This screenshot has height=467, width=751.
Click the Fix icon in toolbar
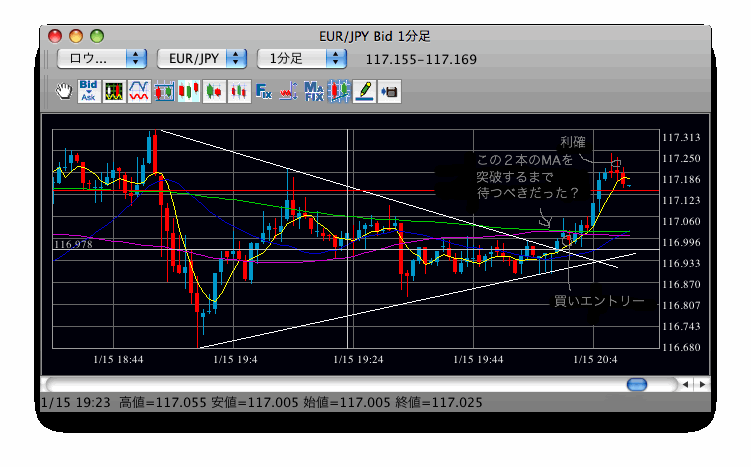click(263, 91)
